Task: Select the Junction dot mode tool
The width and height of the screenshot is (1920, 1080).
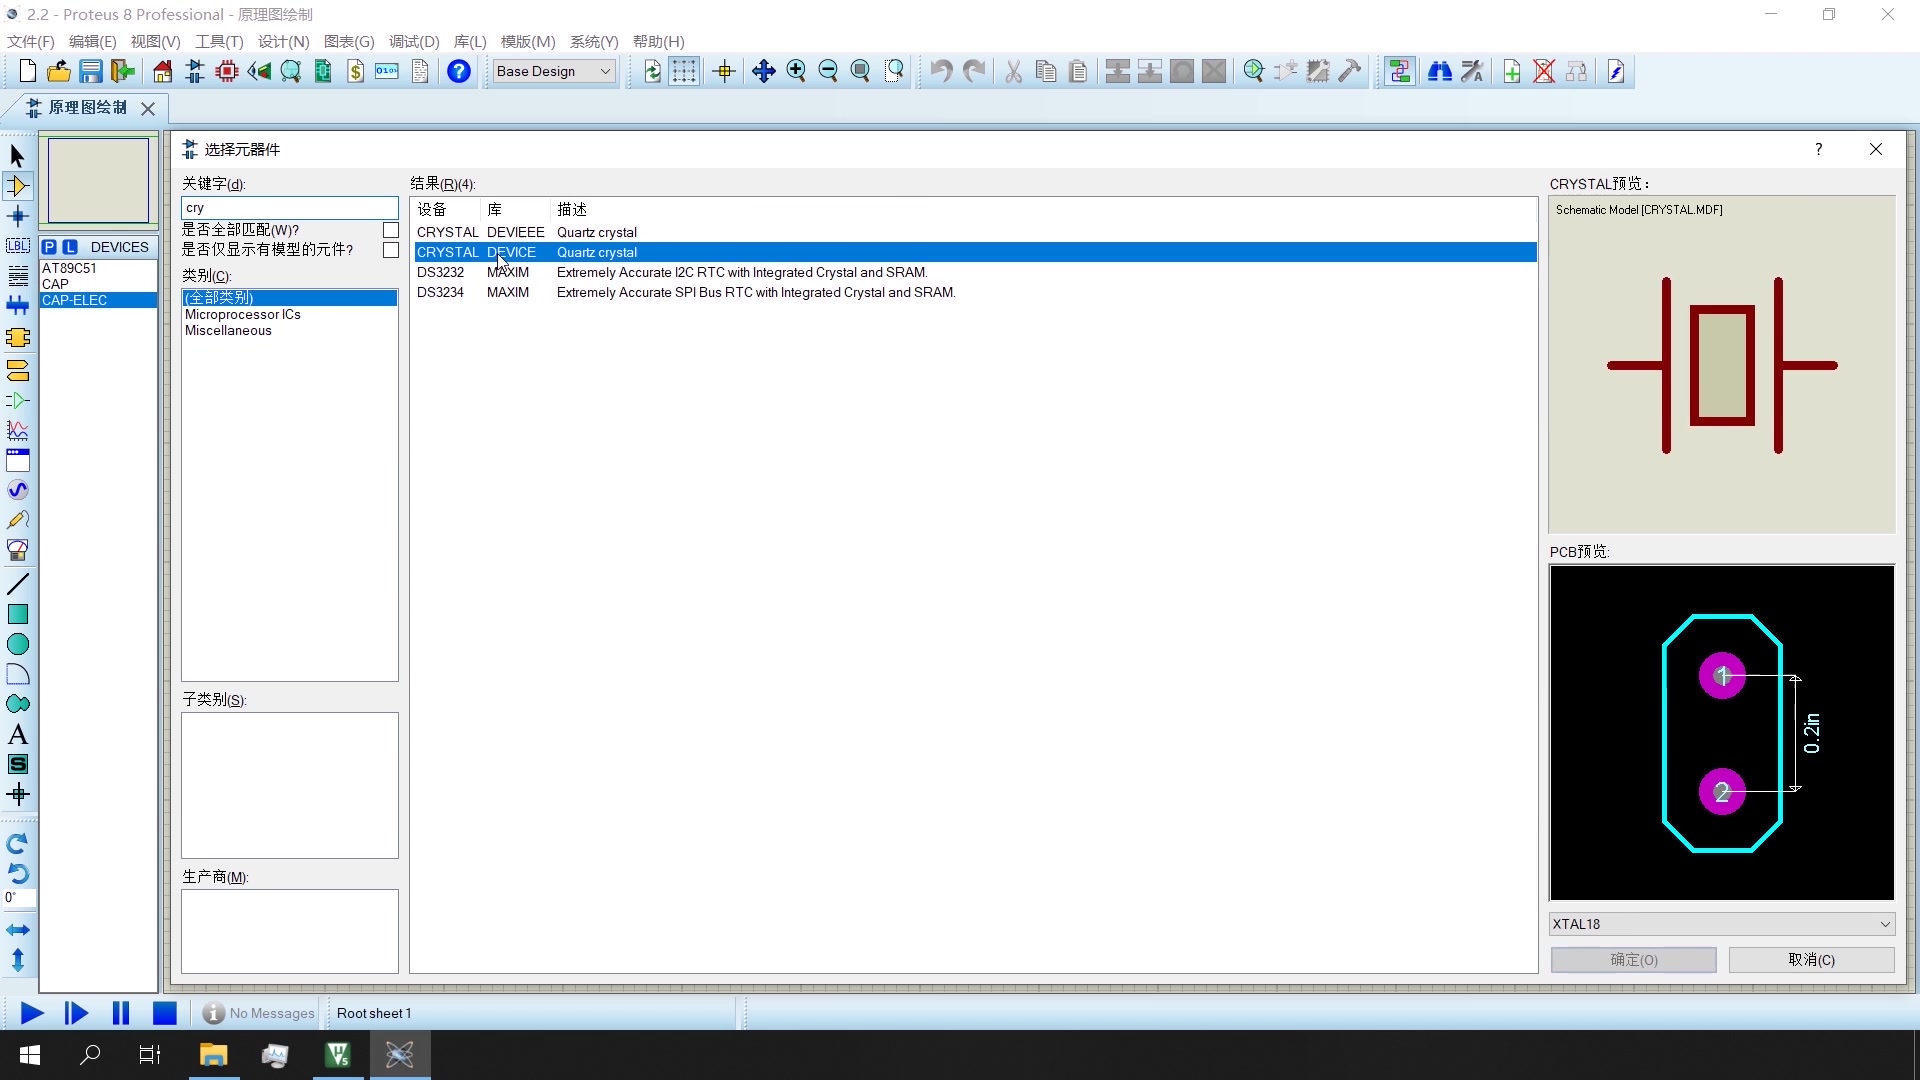Action: pyautogui.click(x=17, y=216)
